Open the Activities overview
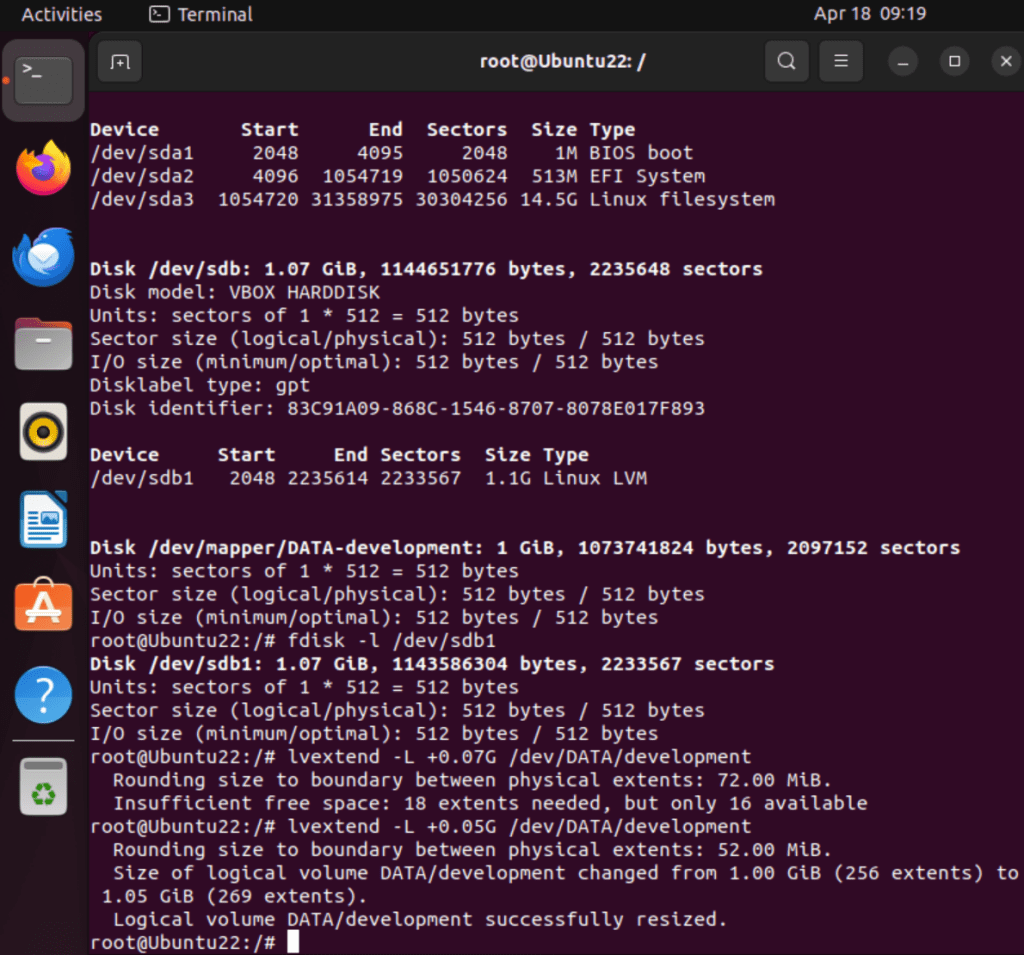This screenshot has height=955, width=1024. pos(62,14)
